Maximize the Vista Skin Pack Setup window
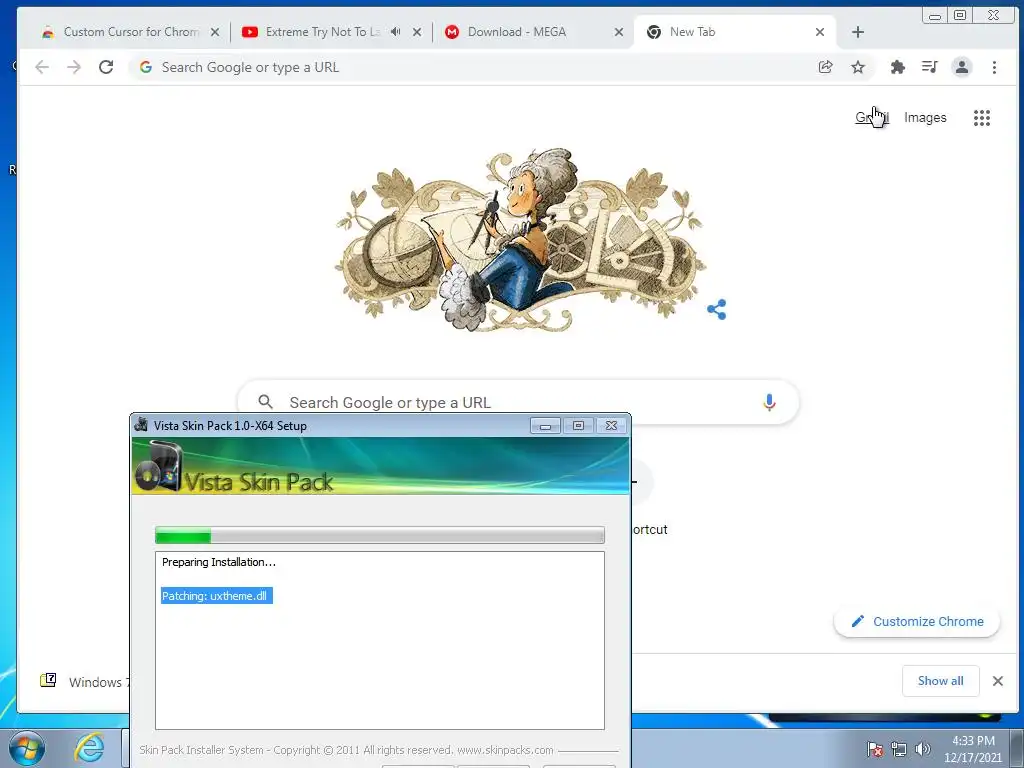Image resolution: width=1024 pixels, height=768 pixels. [x=578, y=426]
